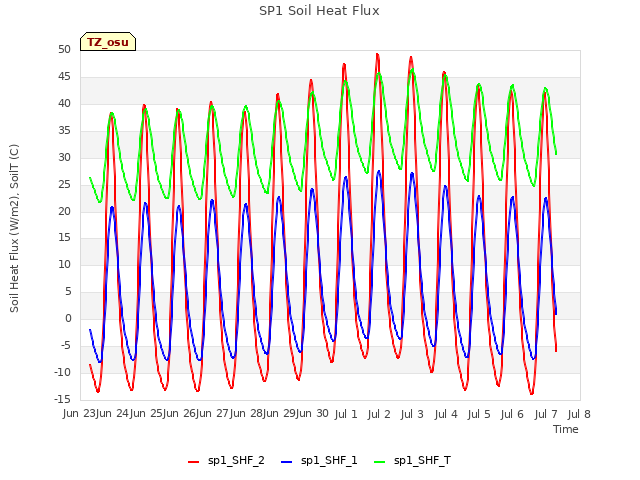The width and height of the screenshot is (640, 480).
Task: Click the y-axis tick label -5
Action: [65, 345]
